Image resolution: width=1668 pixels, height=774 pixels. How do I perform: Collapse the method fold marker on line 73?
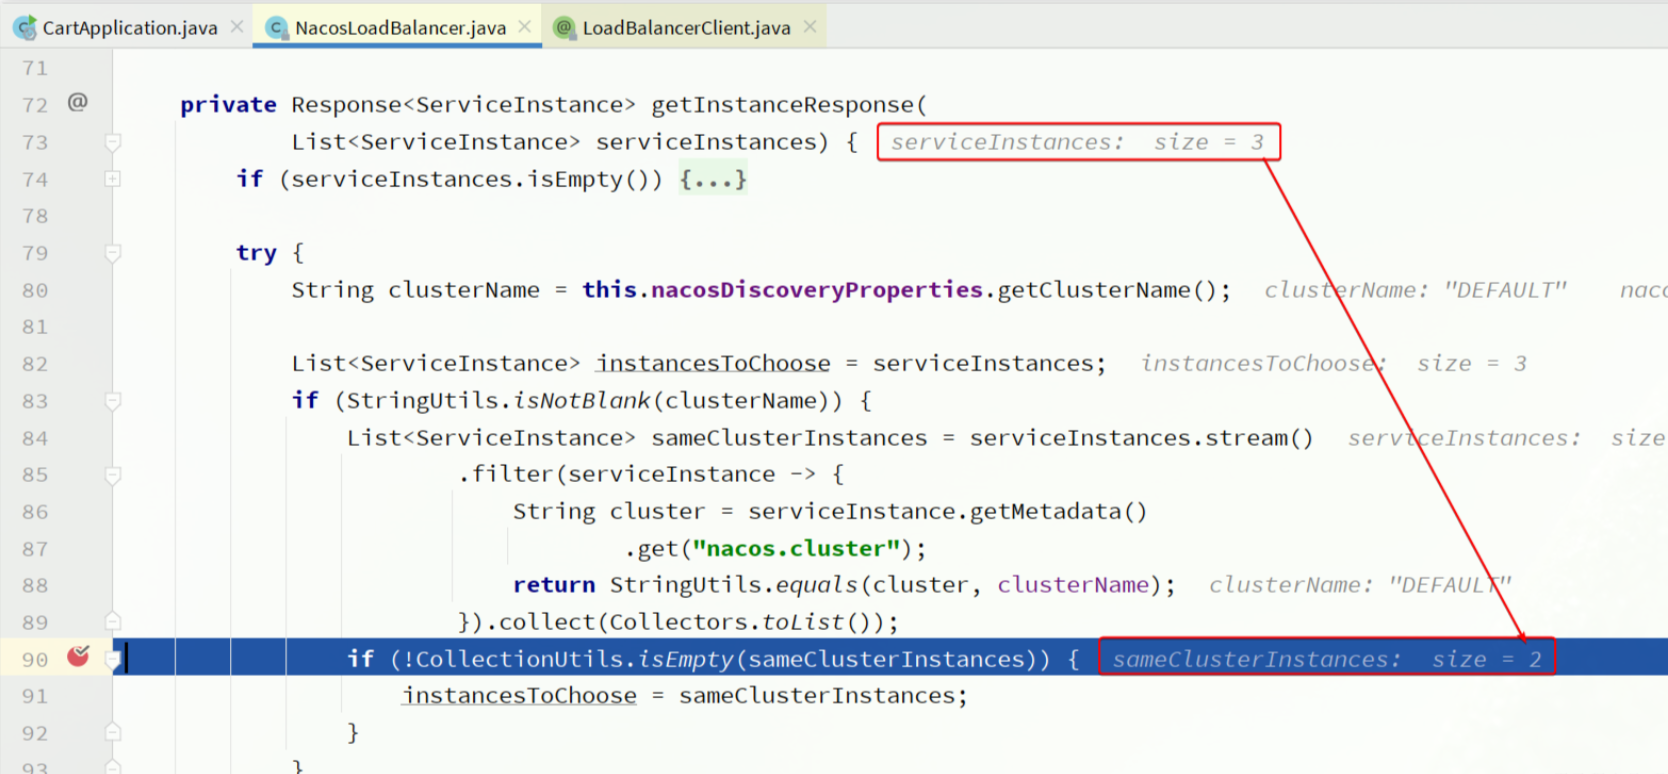coord(113,142)
